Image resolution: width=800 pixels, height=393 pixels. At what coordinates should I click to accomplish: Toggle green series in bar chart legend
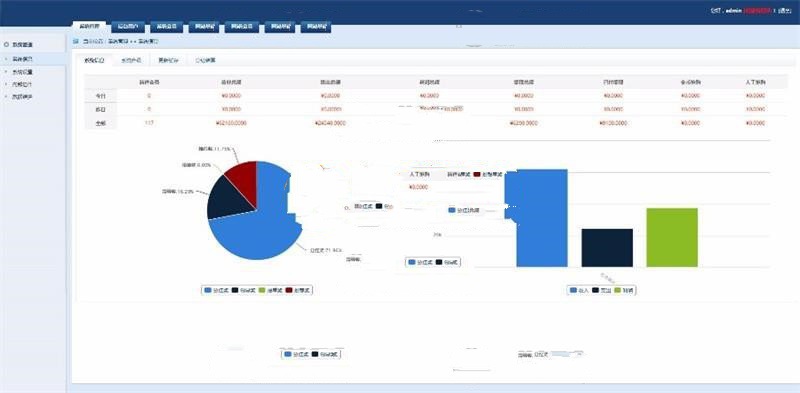click(625, 290)
